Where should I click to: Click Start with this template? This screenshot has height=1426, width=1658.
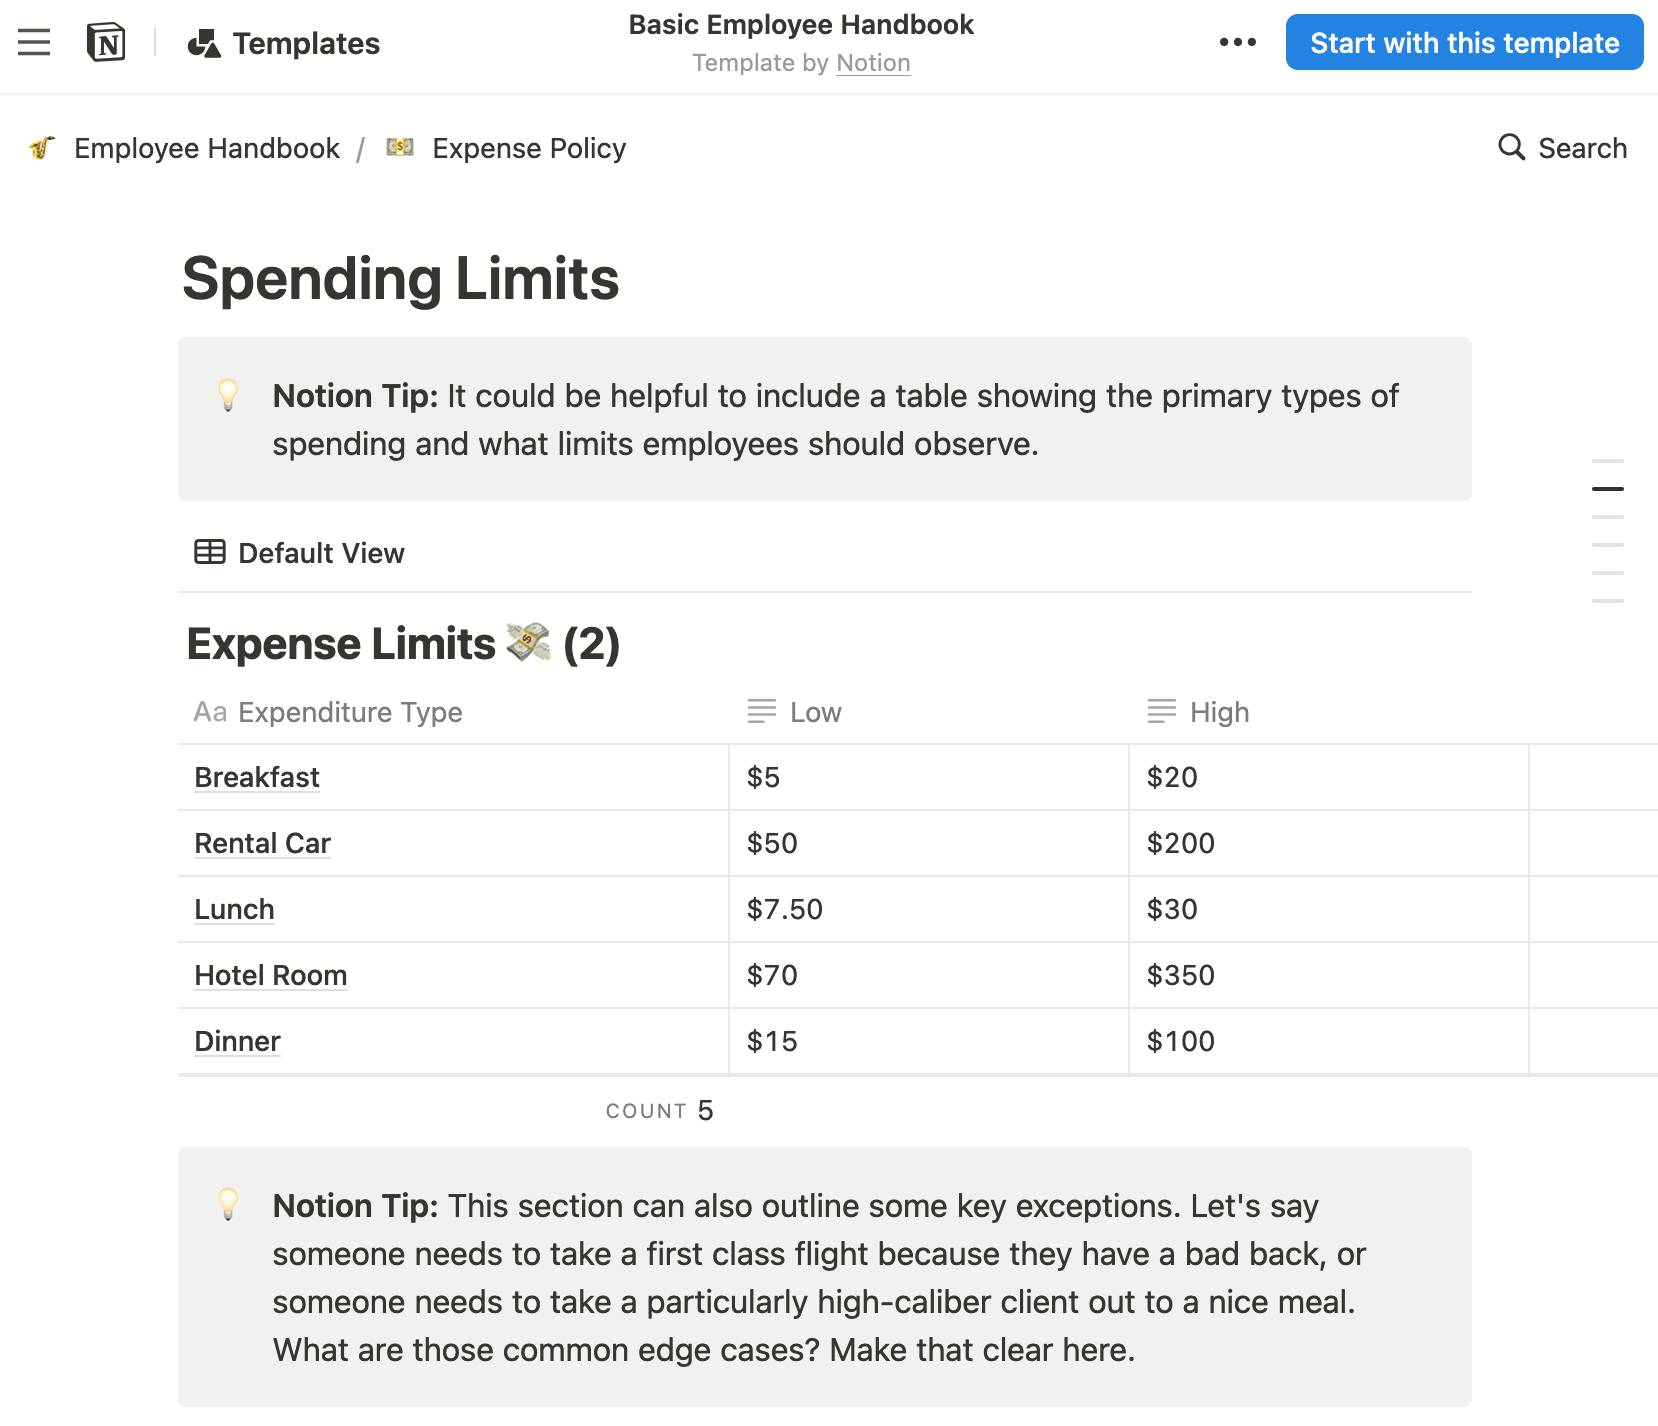(1464, 42)
